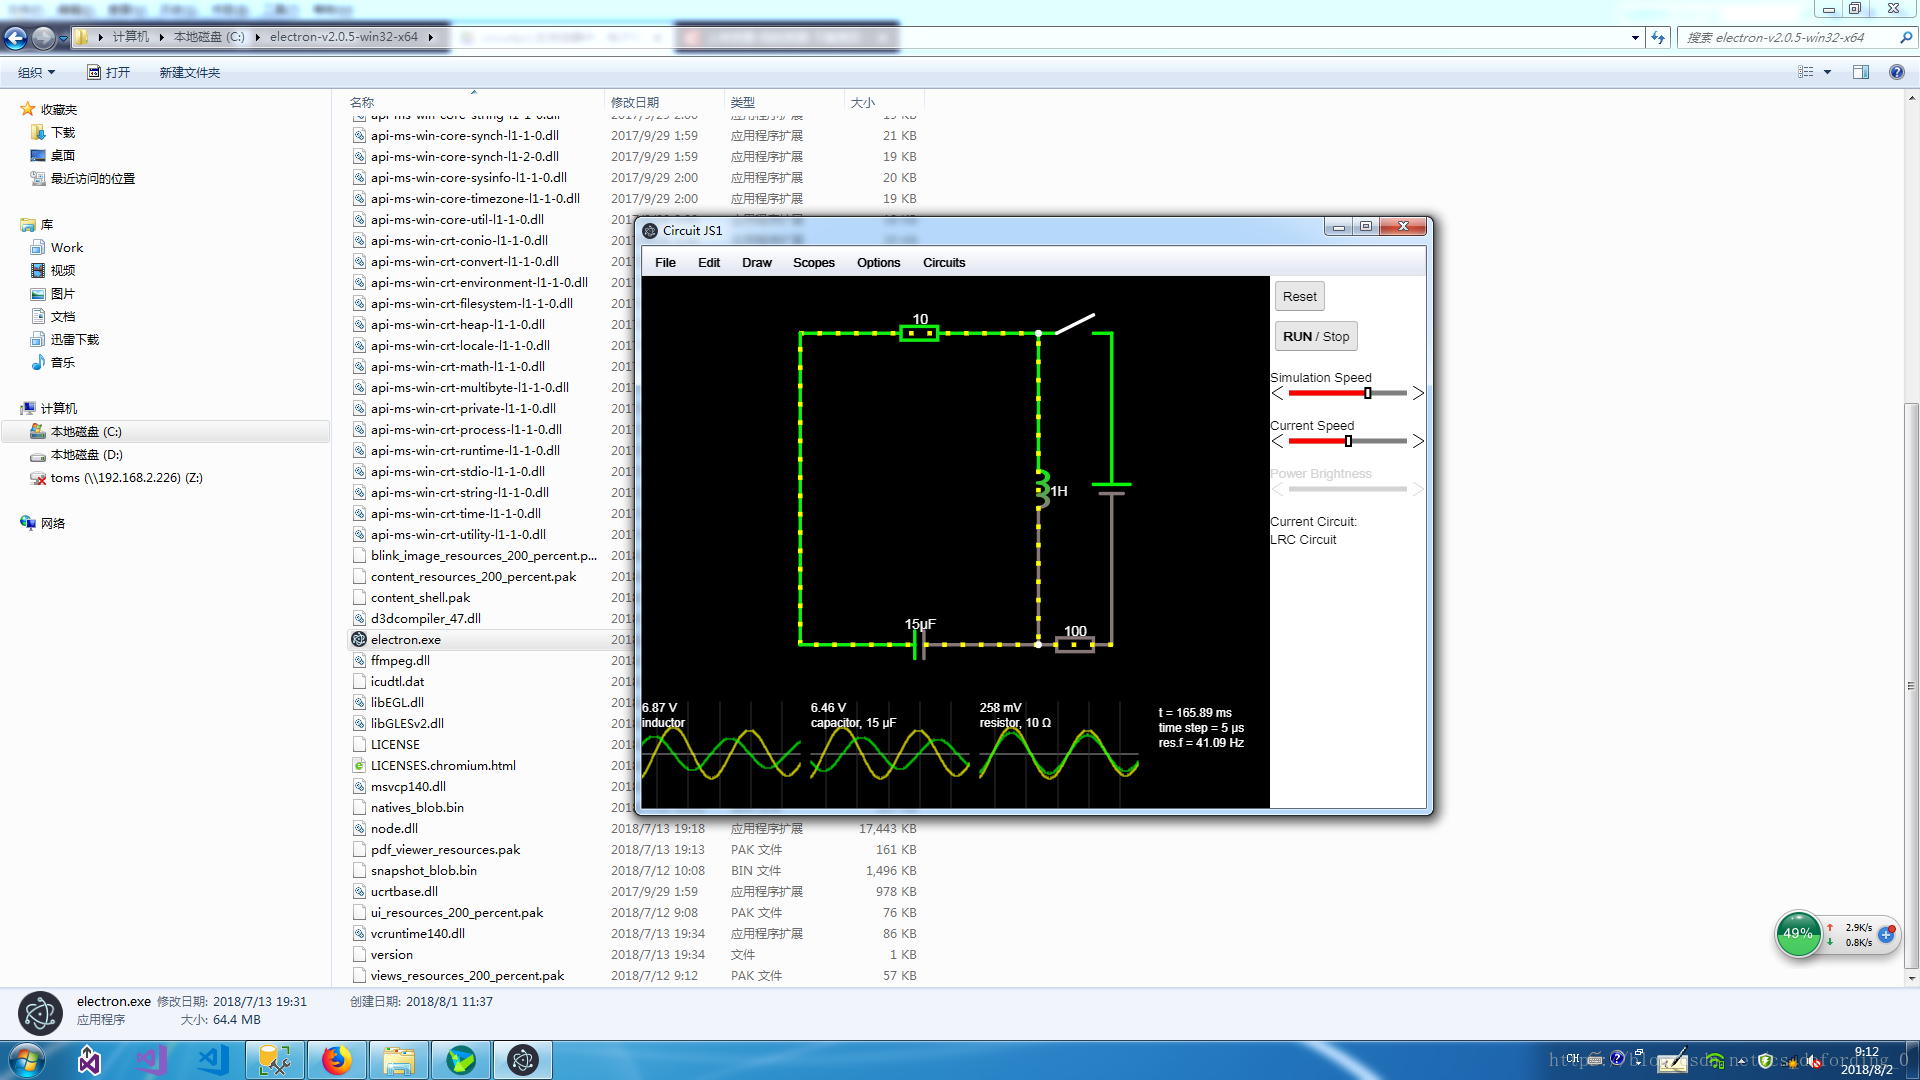The image size is (1920, 1080).
Task: Expand the view options dropdown arrow
Action: pyautogui.click(x=1827, y=72)
